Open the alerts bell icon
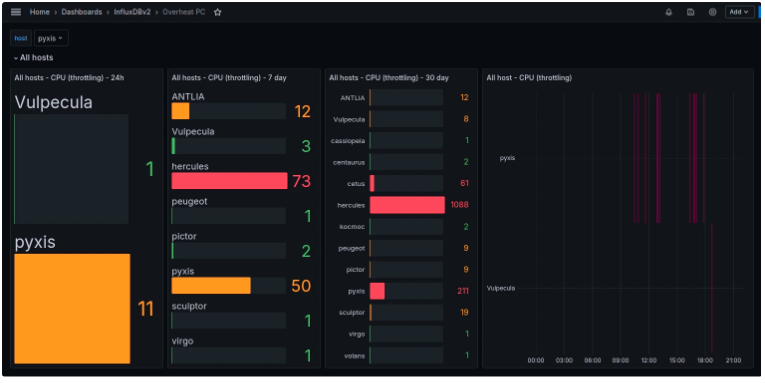765x383 pixels. (668, 12)
